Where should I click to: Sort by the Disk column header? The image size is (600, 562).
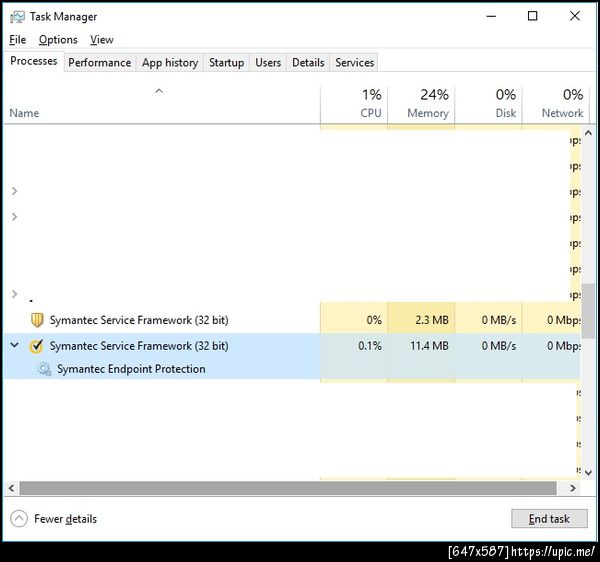point(489,103)
